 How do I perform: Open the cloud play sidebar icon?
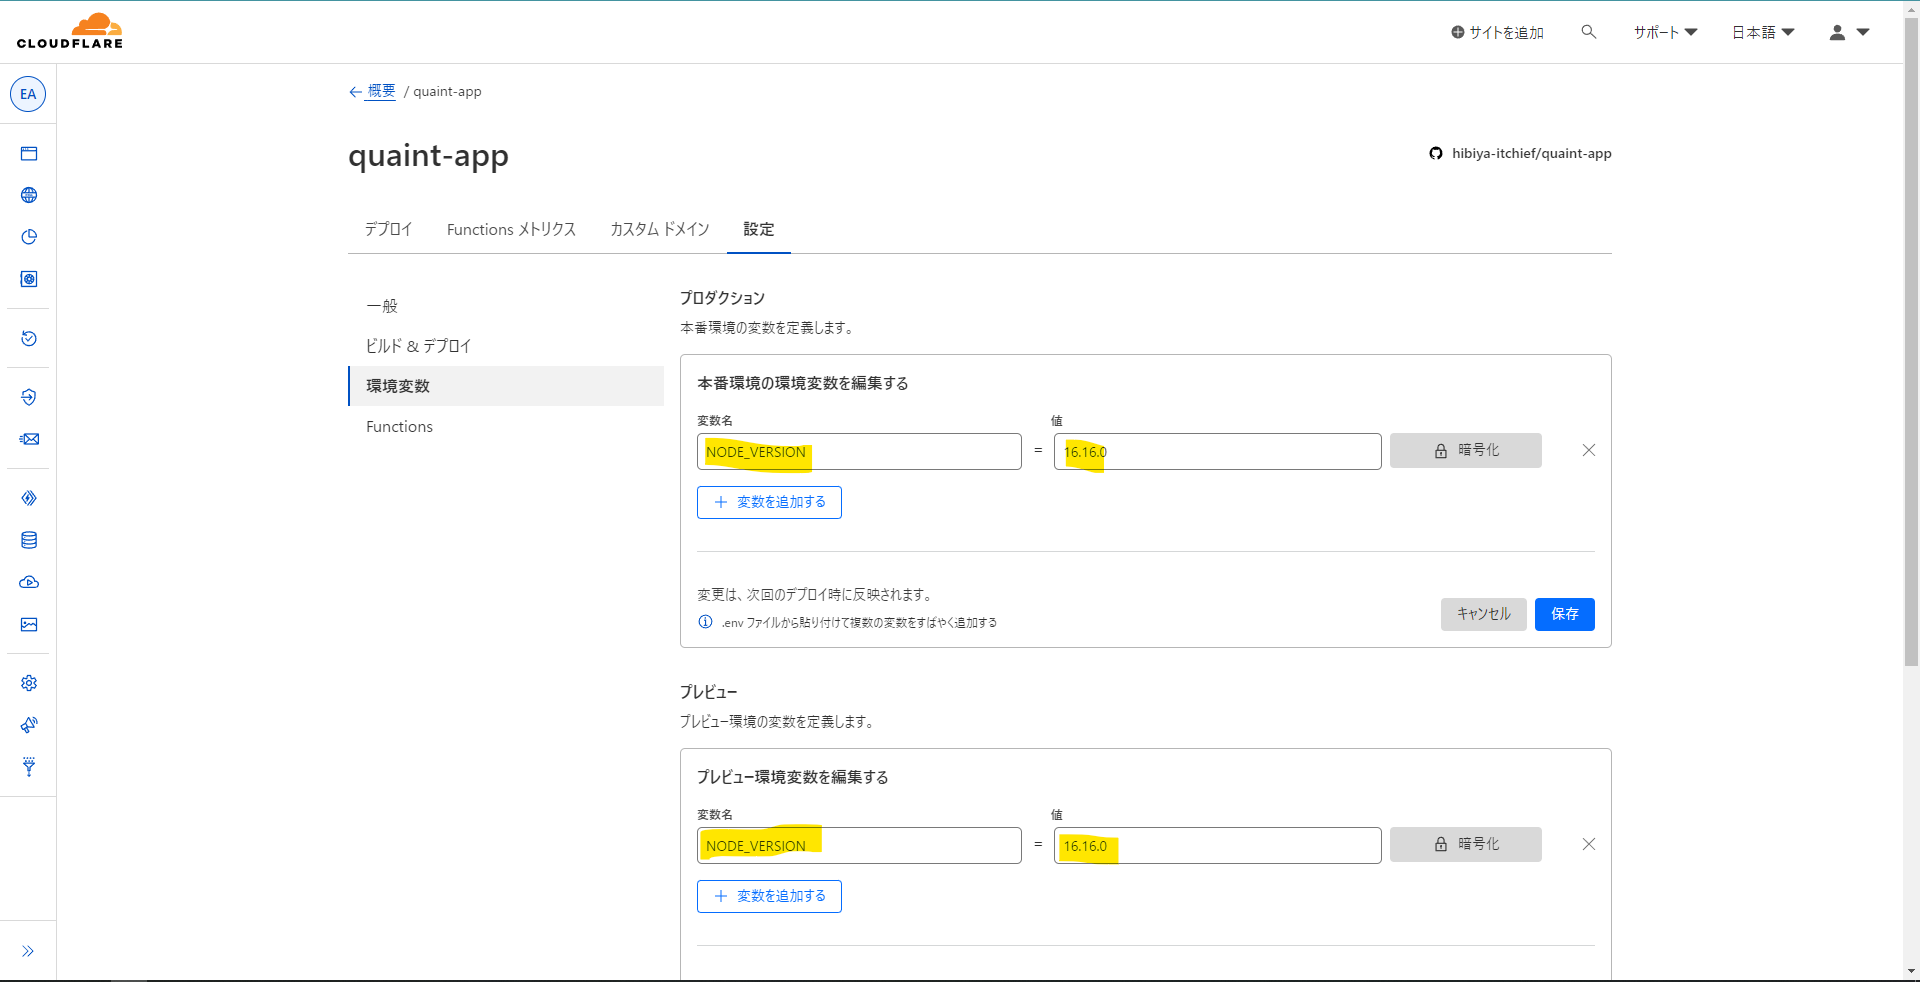pyautogui.click(x=29, y=582)
